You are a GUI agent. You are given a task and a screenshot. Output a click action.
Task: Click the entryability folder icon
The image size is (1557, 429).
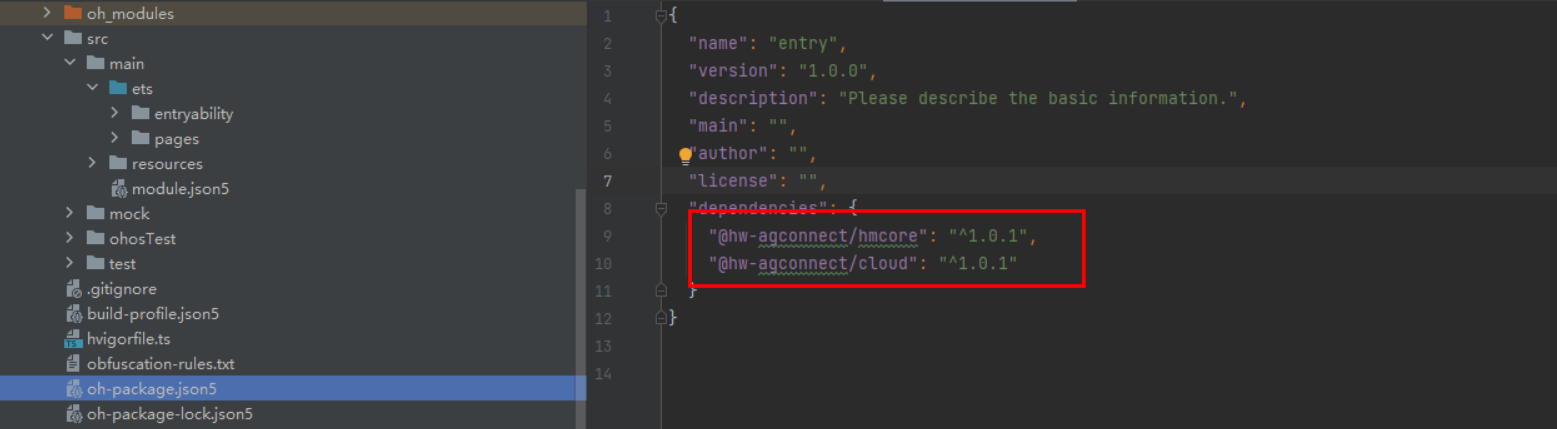[140, 113]
